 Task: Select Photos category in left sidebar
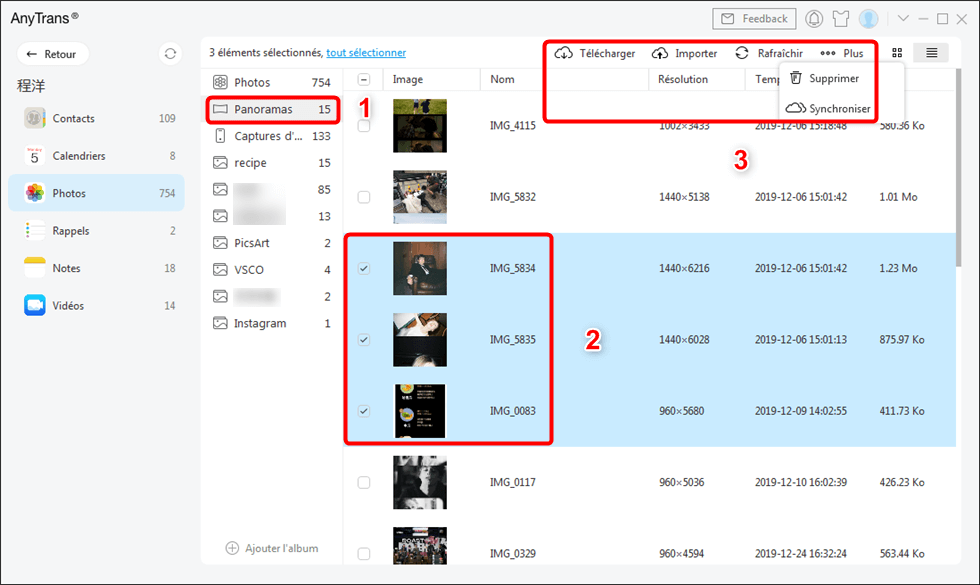click(x=96, y=193)
